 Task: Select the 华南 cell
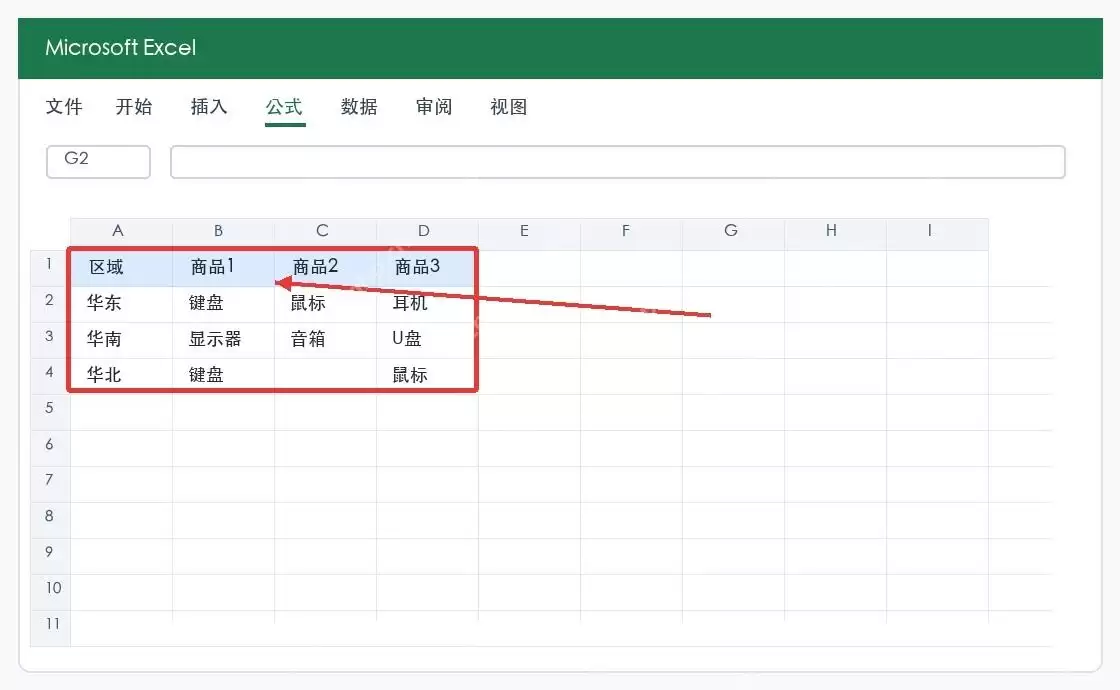(x=121, y=340)
